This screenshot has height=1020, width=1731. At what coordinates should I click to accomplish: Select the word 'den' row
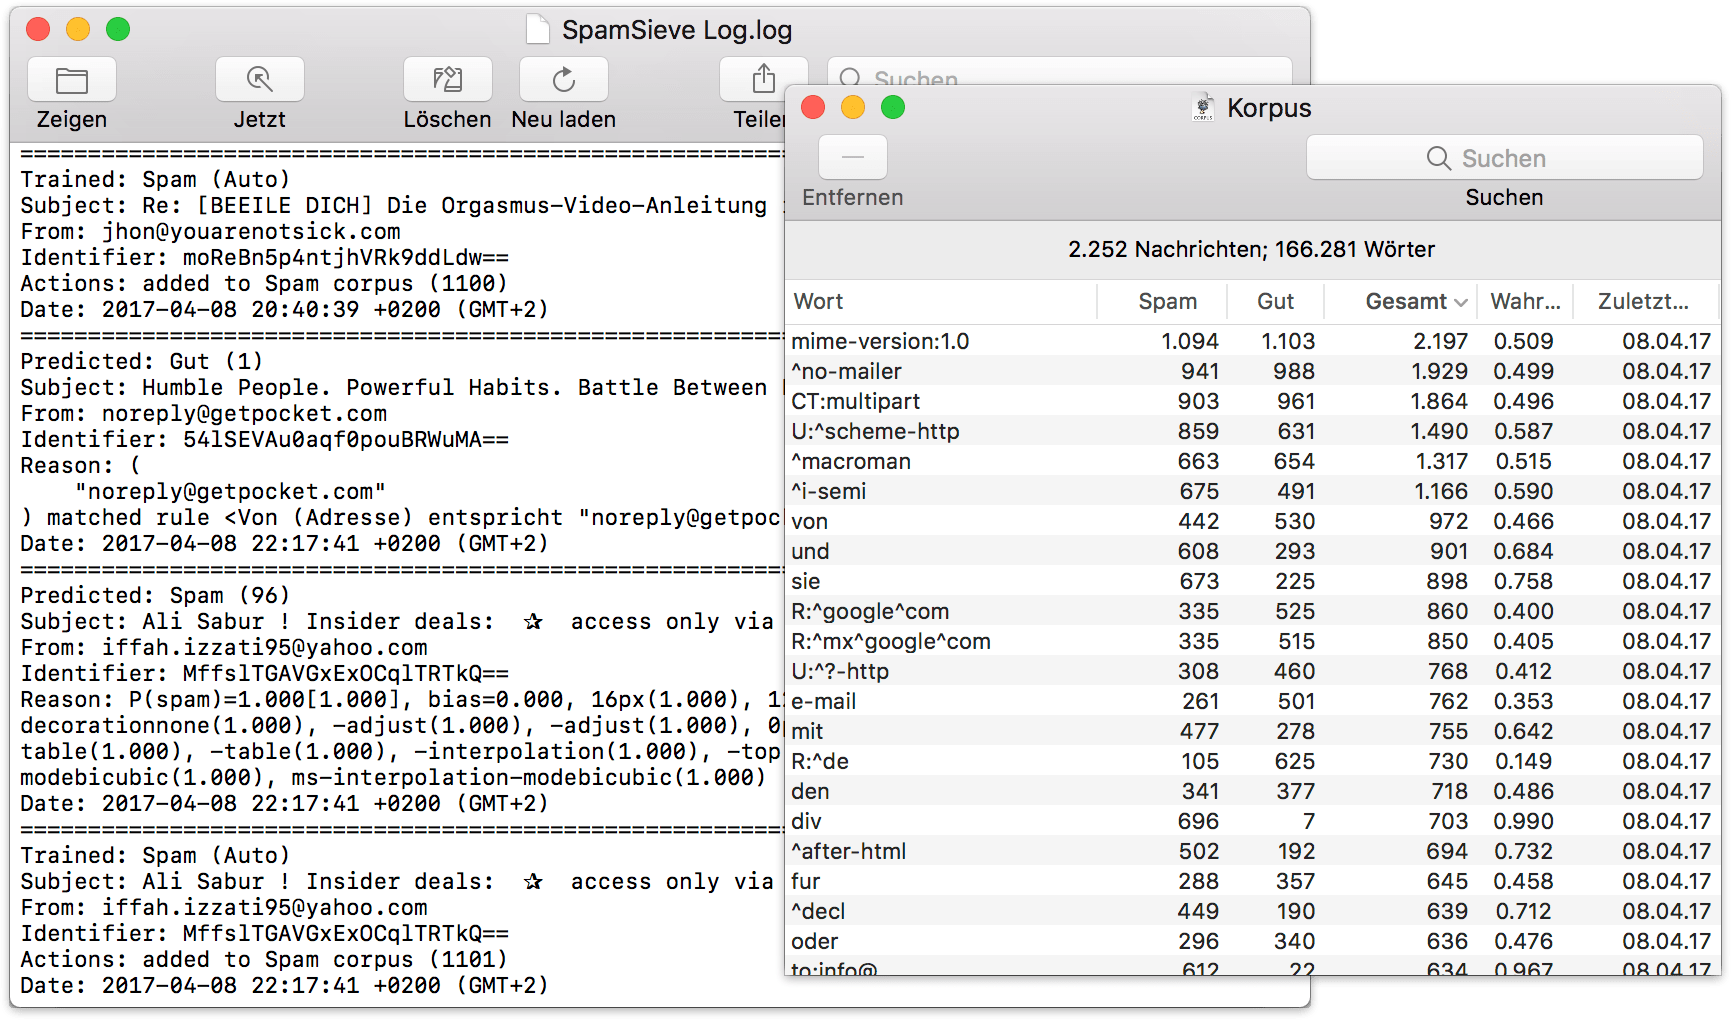click(x=1252, y=791)
